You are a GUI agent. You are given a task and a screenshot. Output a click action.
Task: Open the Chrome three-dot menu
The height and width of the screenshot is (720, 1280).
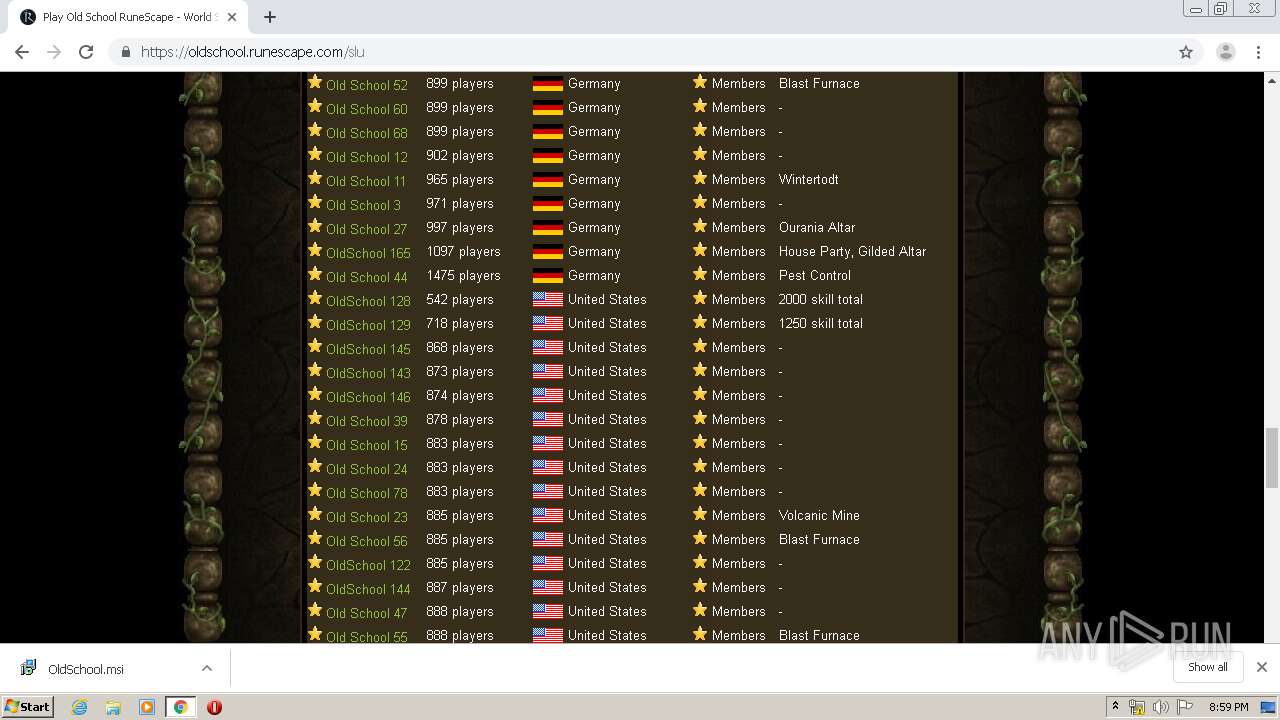click(1259, 52)
